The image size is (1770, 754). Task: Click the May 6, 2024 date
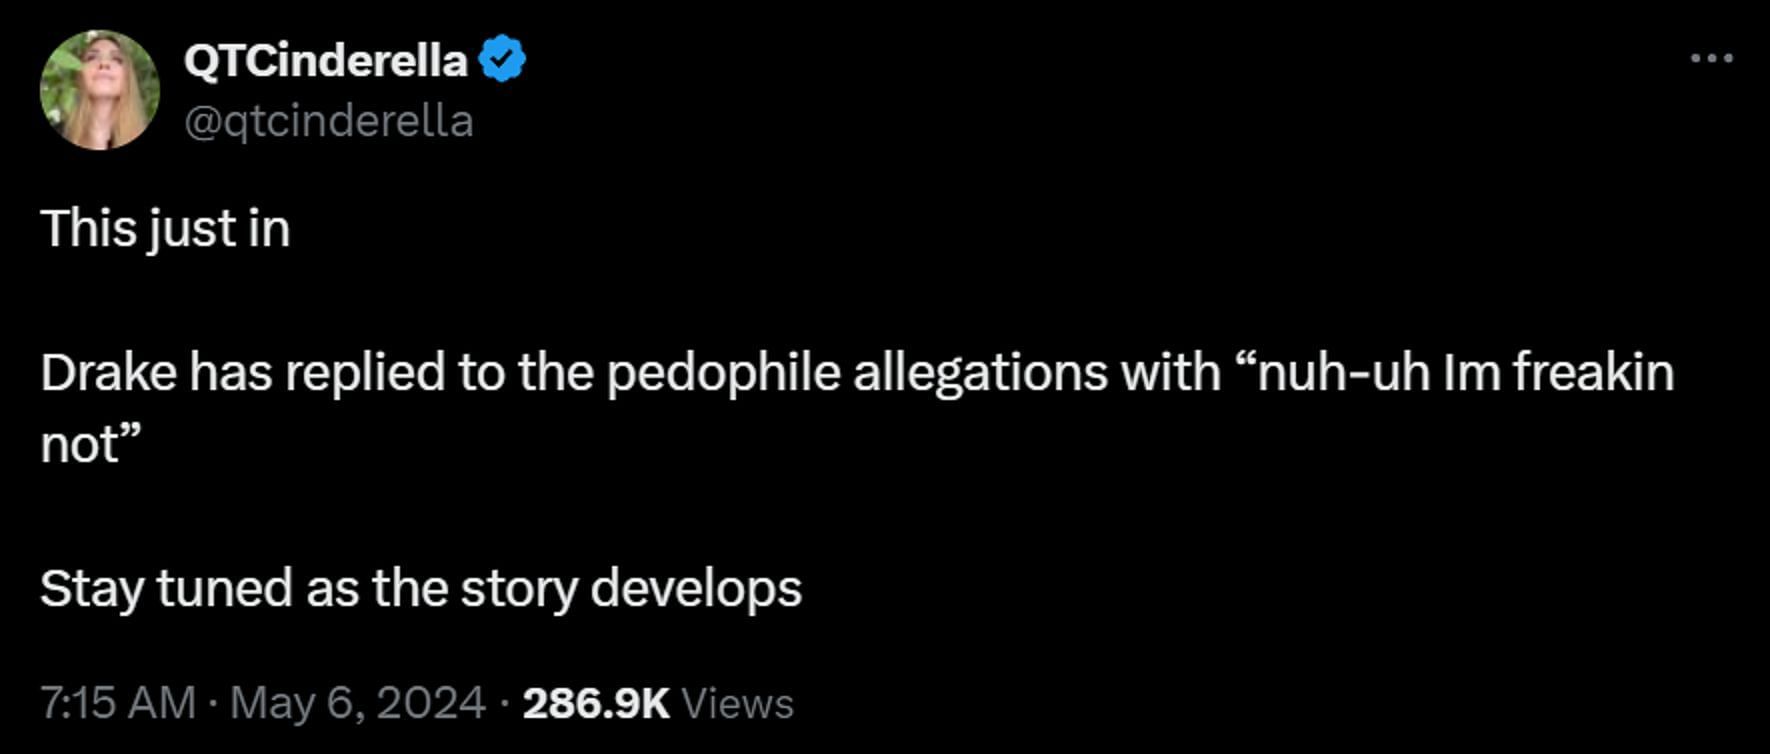(358, 703)
